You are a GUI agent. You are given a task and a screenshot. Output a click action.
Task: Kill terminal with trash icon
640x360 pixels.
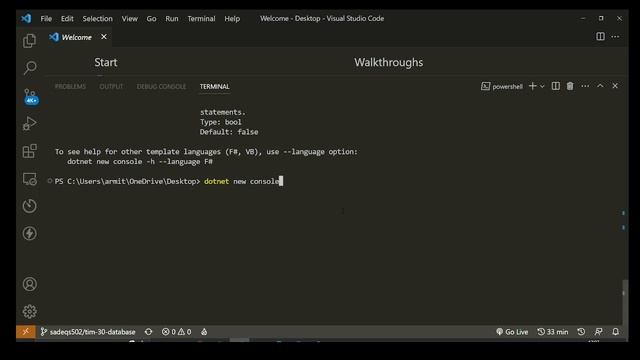tap(570, 86)
